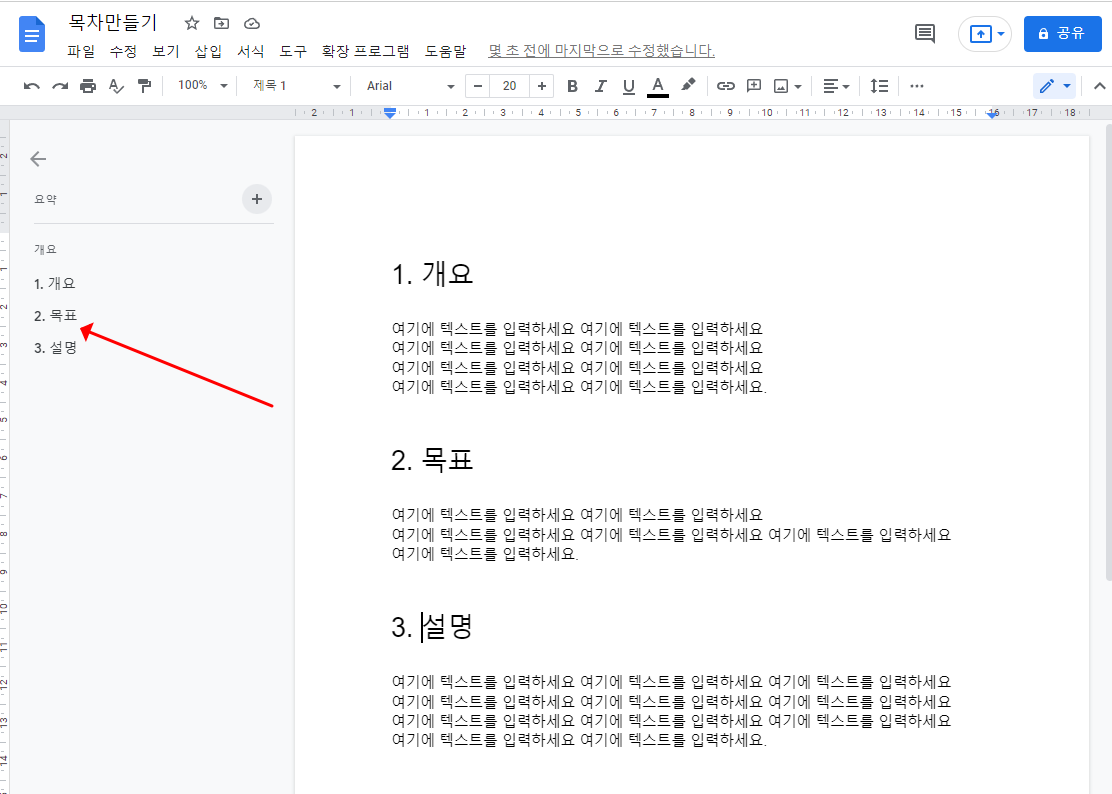The width and height of the screenshot is (1112, 794).
Task: Open the 도구 menu
Action: pyautogui.click(x=292, y=51)
